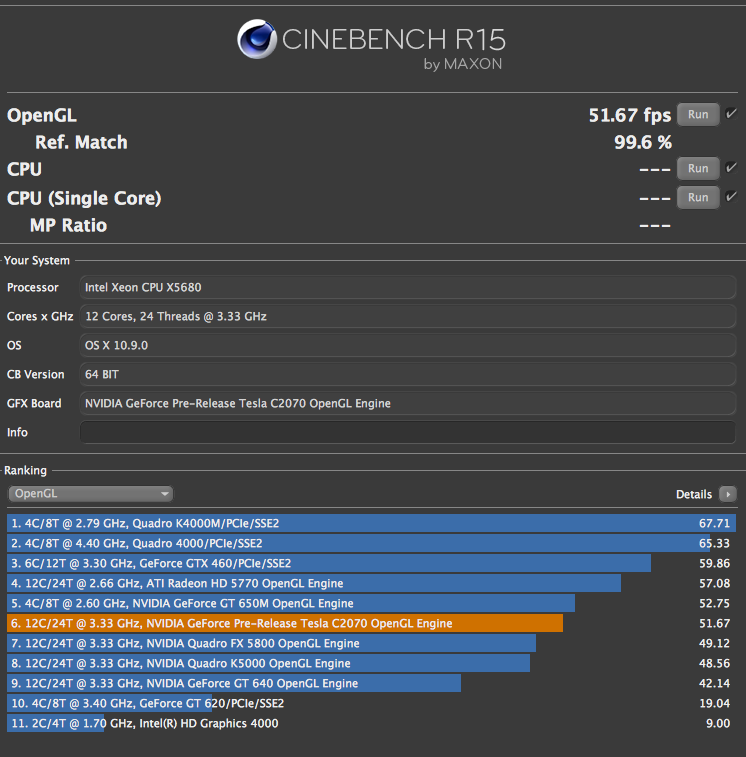
Task: Select ranking row NVIDIA GeForce GT 650M
Action: click(371, 603)
